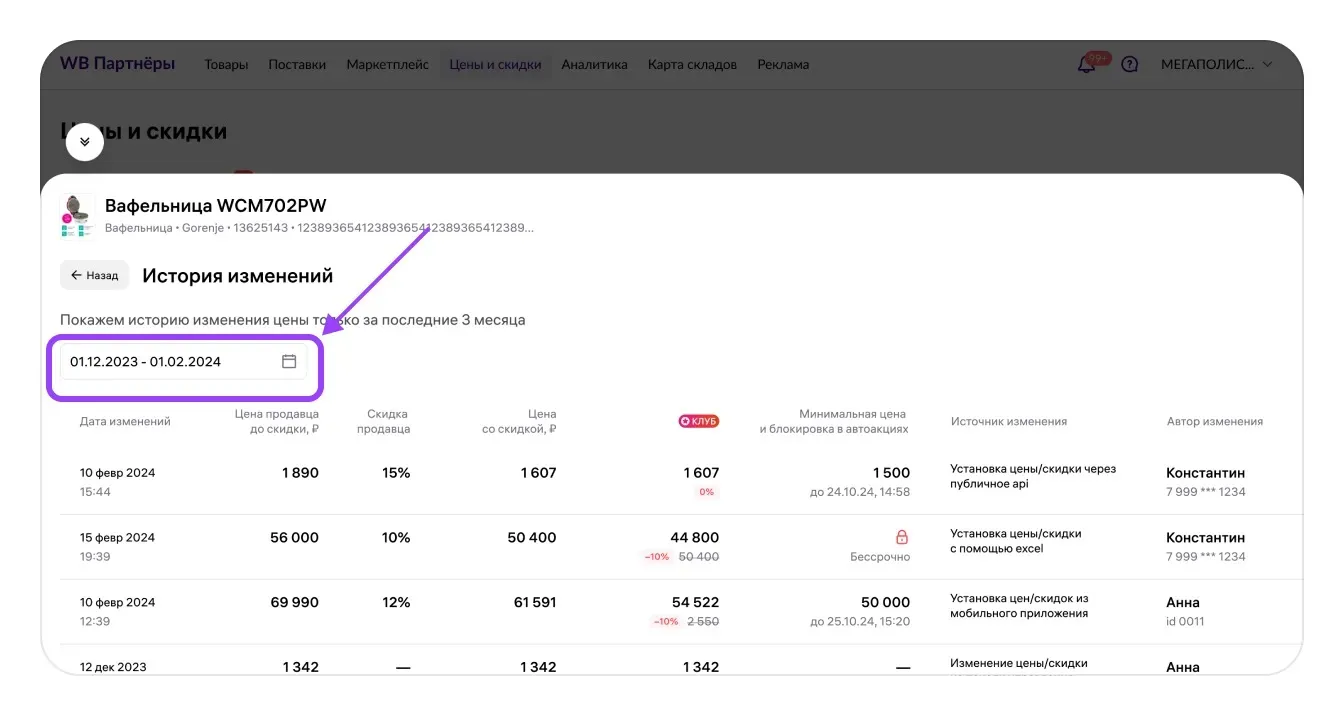
Task: Open the date range picker field
Action: pyautogui.click(x=170, y=362)
